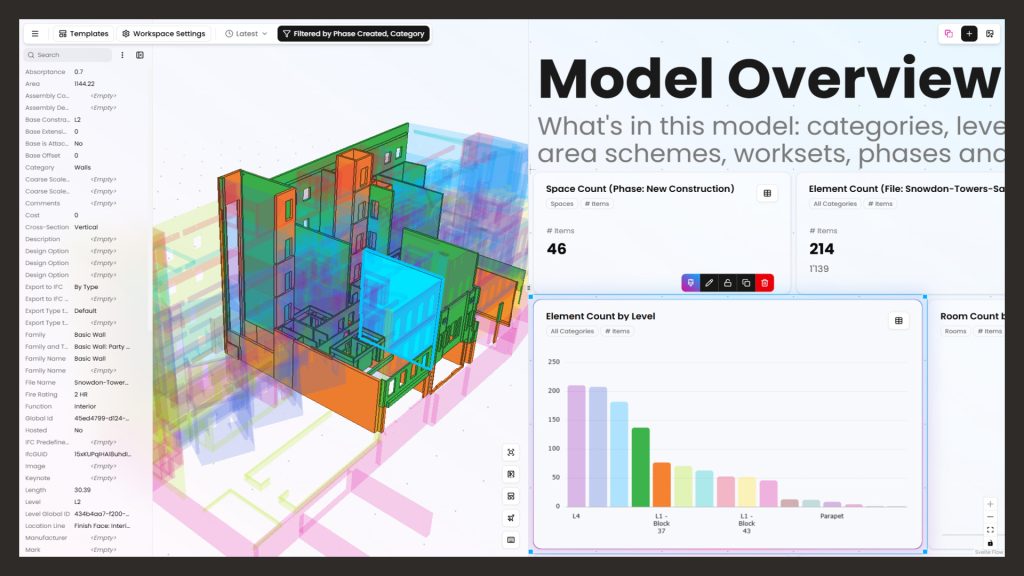Click the edit-canvas icon at top right
This screenshot has width=1024, height=576.
(x=990, y=34)
